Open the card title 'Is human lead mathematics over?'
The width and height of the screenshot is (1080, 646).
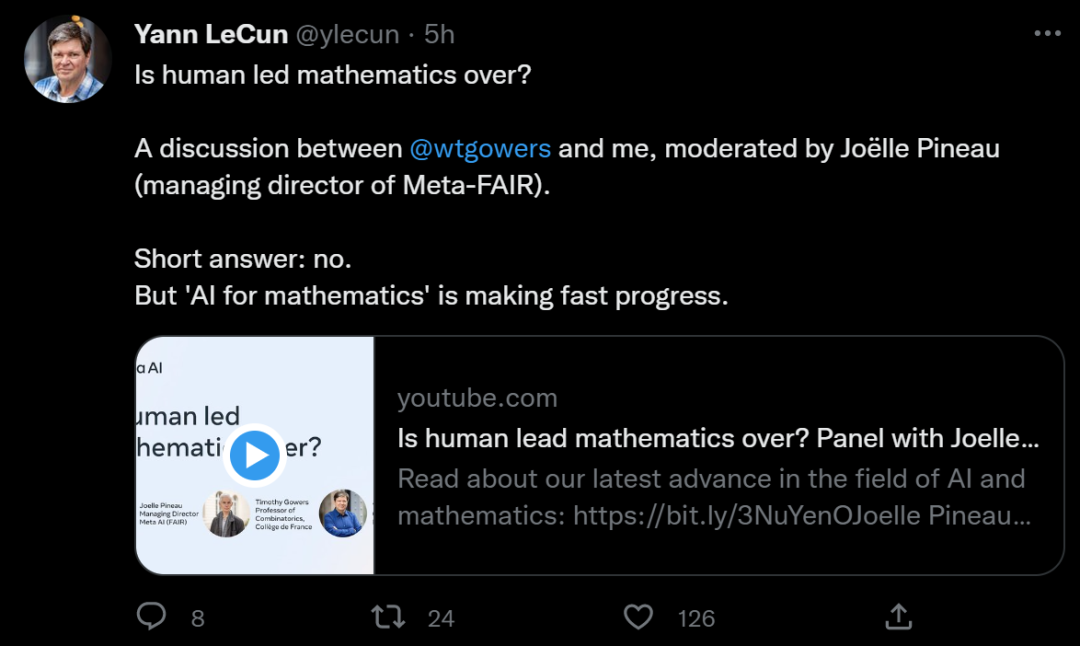point(718,438)
